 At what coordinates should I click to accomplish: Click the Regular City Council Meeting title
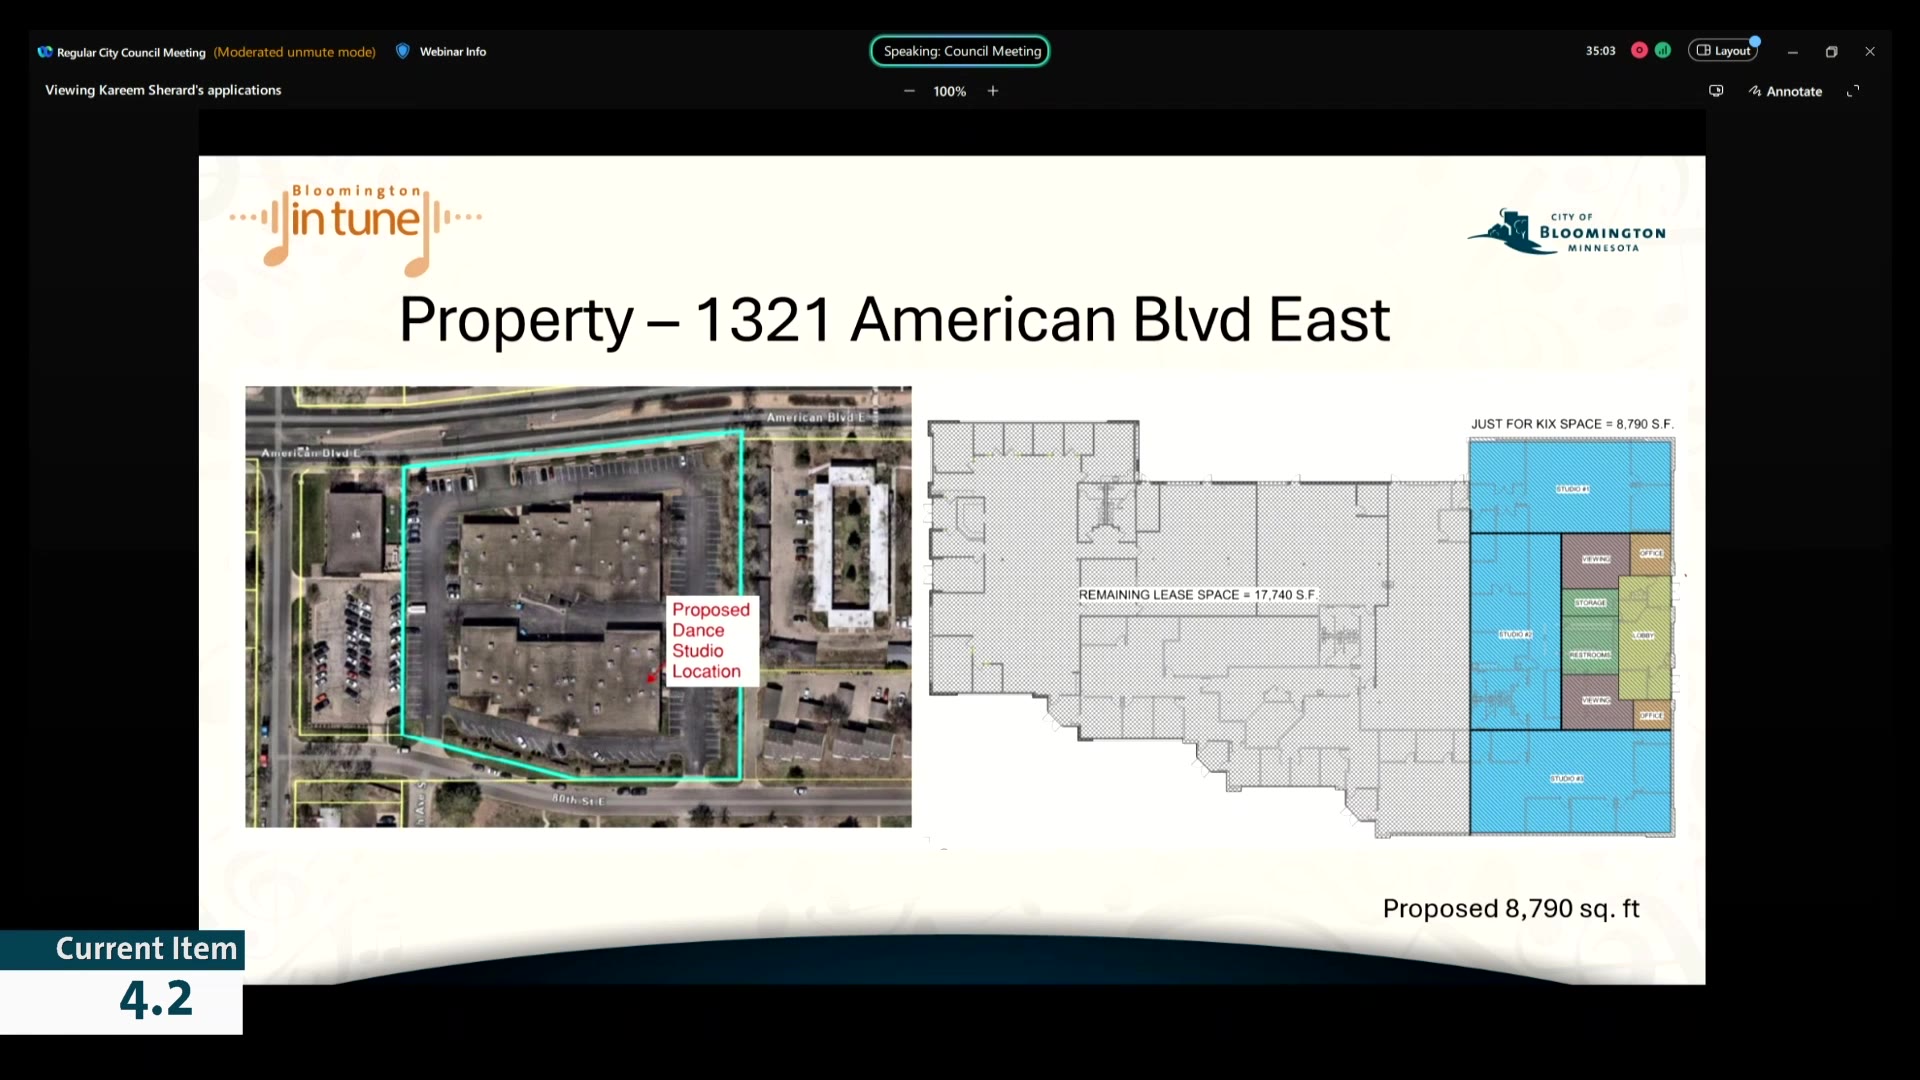(x=131, y=52)
